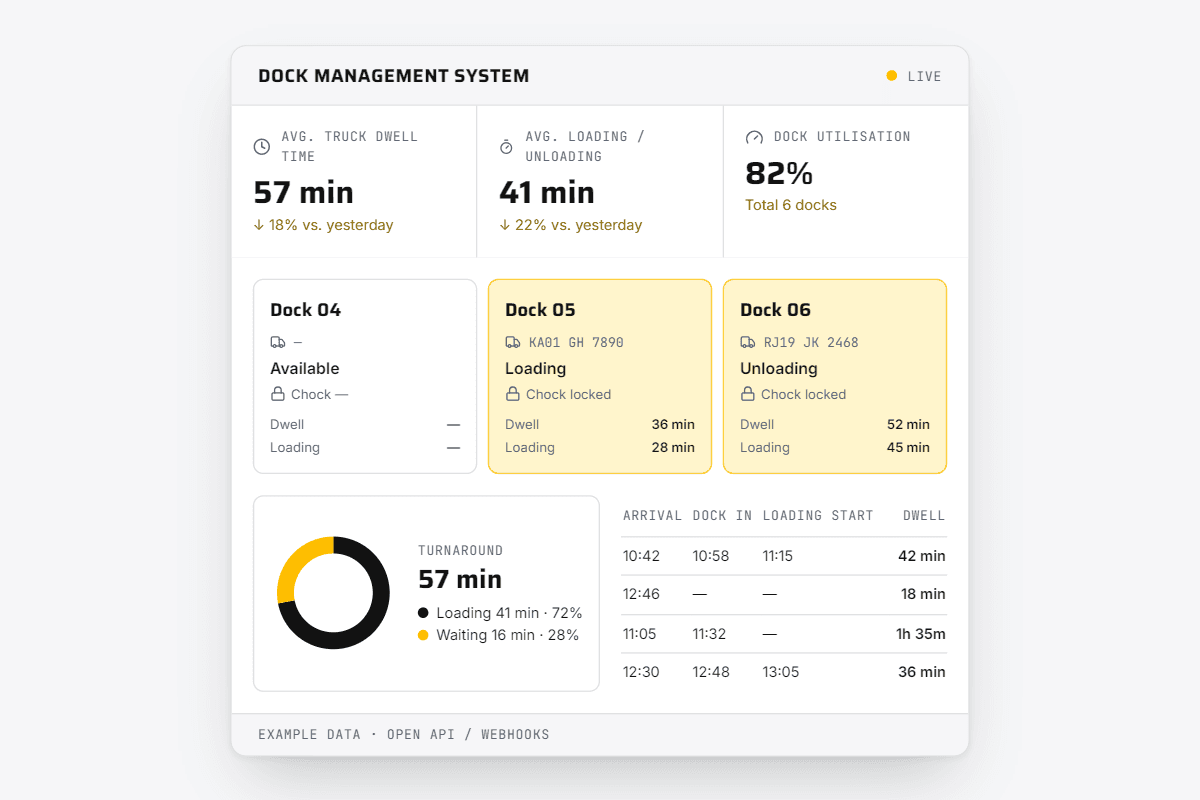Image resolution: width=1200 pixels, height=800 pixels.
Task: Click the LIVE indicator label
Action: click(x=924, y=76)
